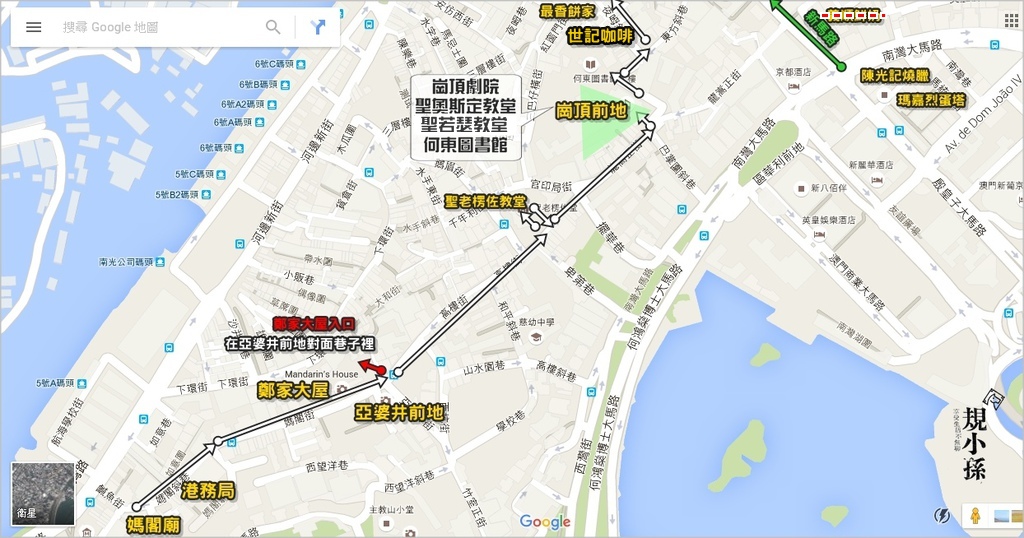Click the library icon above 何東圖書館
This screenshot has height=538, width=1024.
[590, 65]
